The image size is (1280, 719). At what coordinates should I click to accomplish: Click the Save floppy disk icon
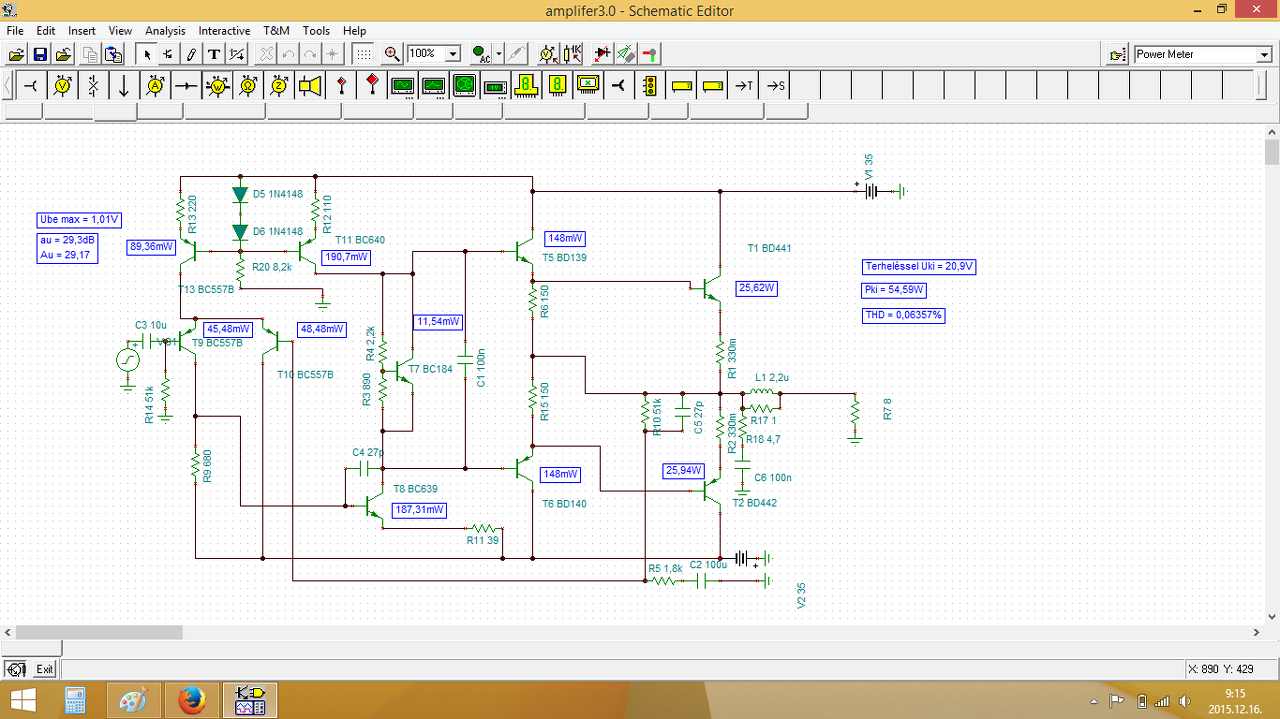click(40, 54)
